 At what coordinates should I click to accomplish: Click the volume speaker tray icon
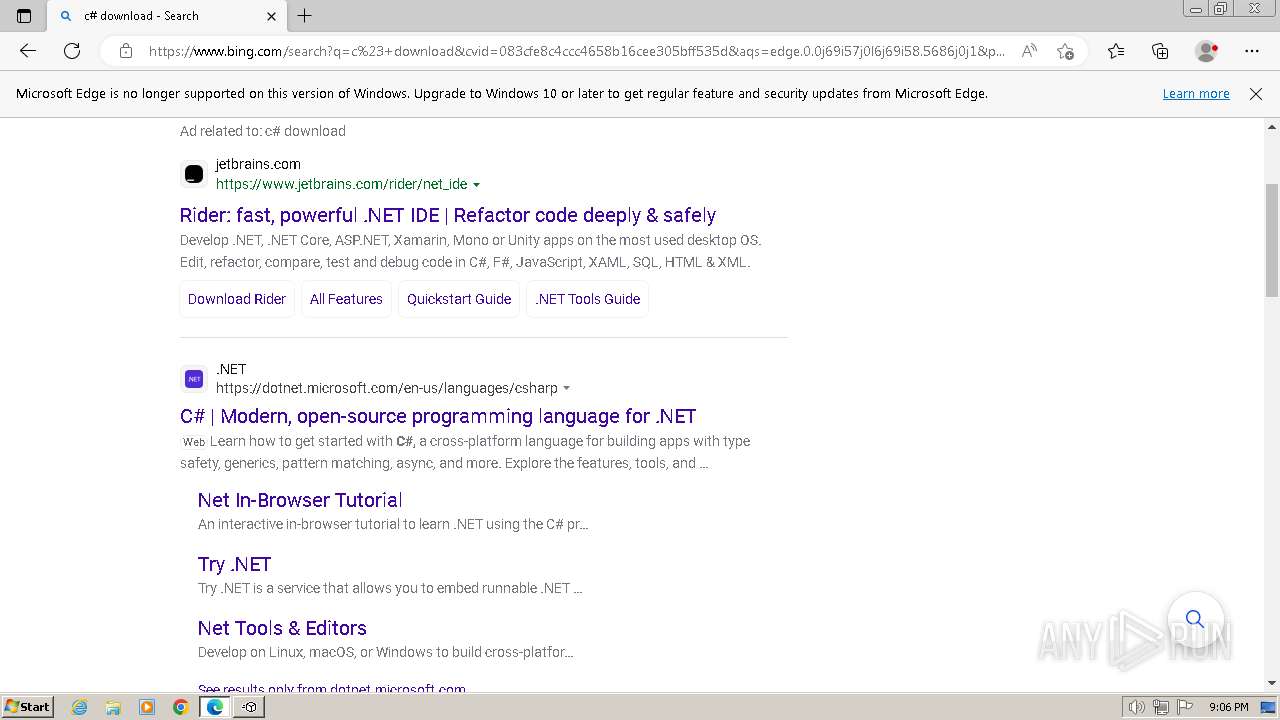point(1137,707)
